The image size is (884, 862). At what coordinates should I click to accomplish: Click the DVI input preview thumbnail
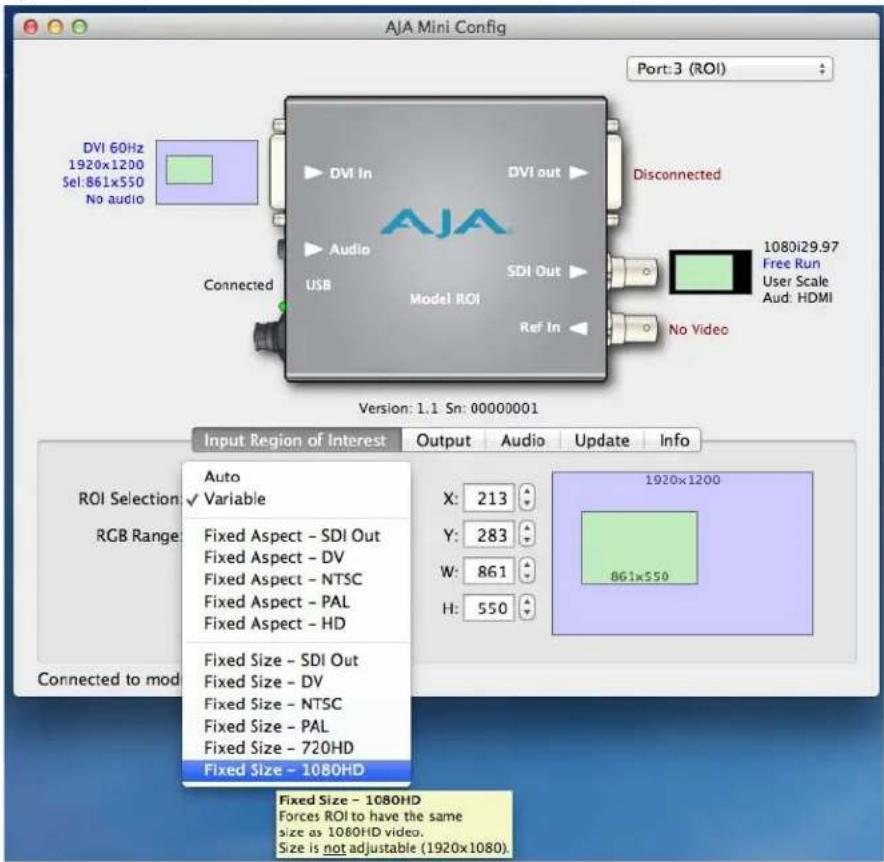tap(207, 173)
